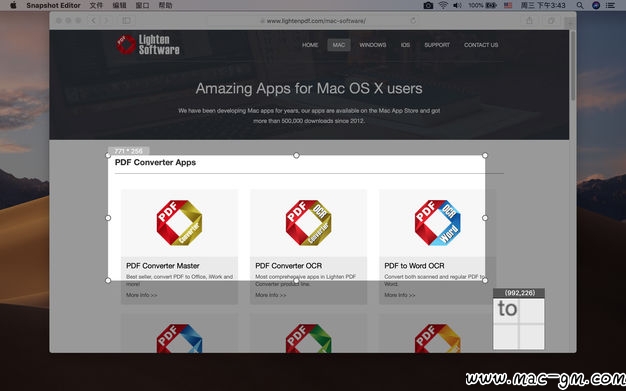Click the top-left selection handle

(108, 155)
